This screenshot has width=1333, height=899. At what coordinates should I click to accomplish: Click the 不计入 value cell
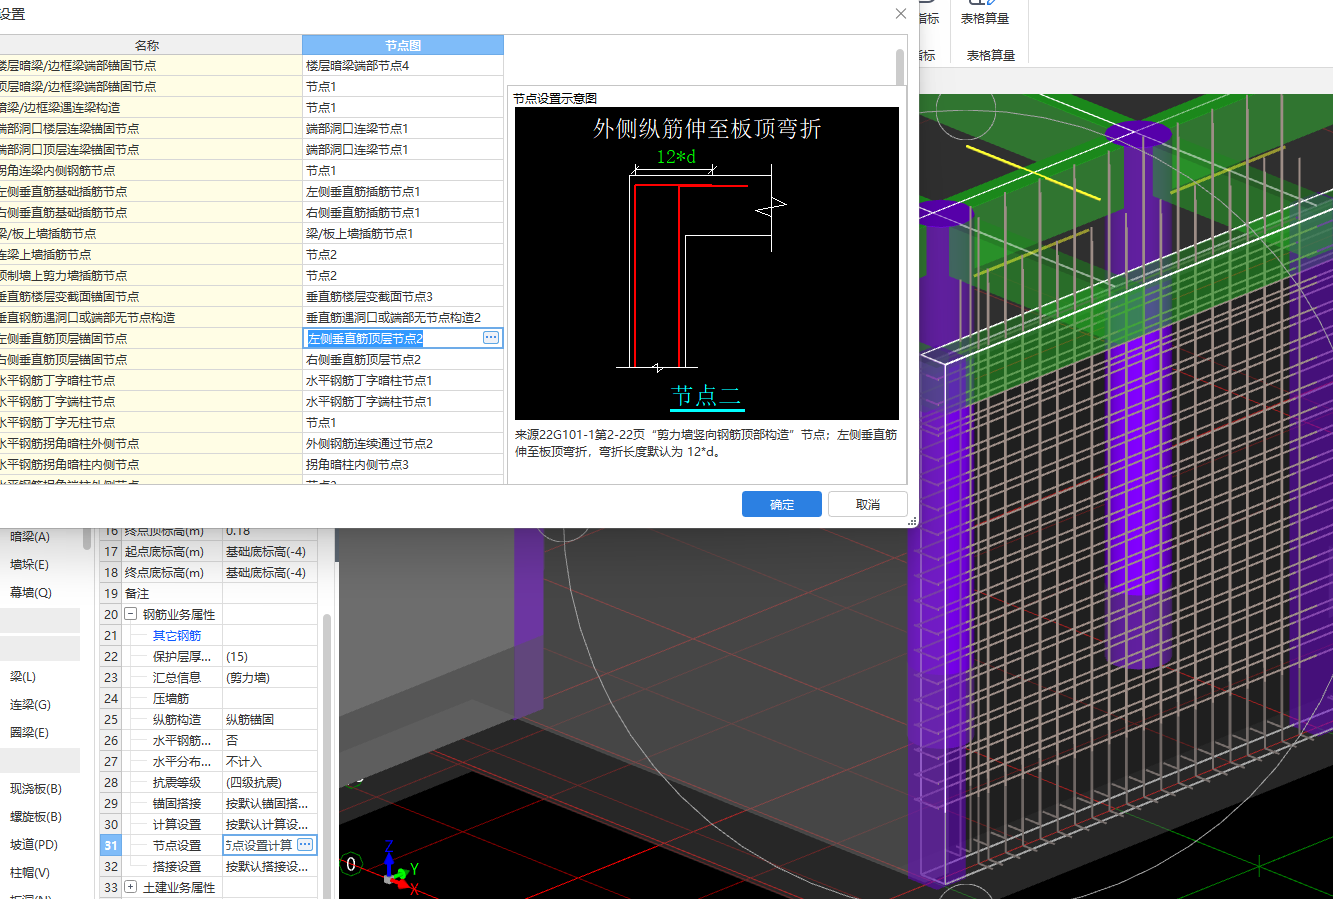point(269,761)
